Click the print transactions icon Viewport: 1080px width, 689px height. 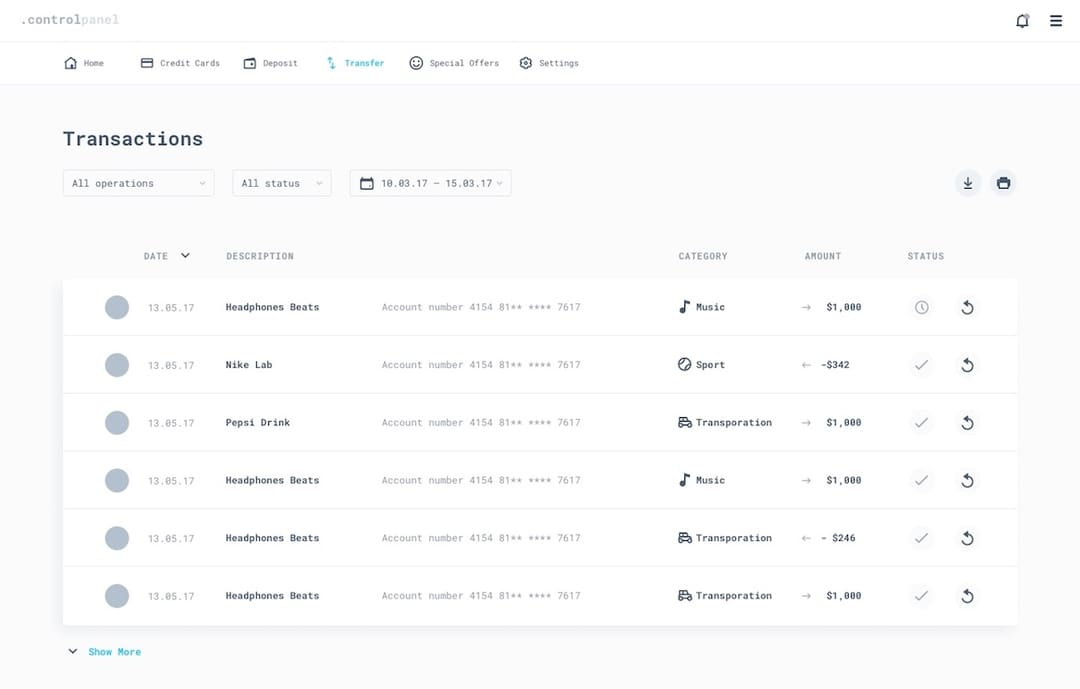(1004, 183)
